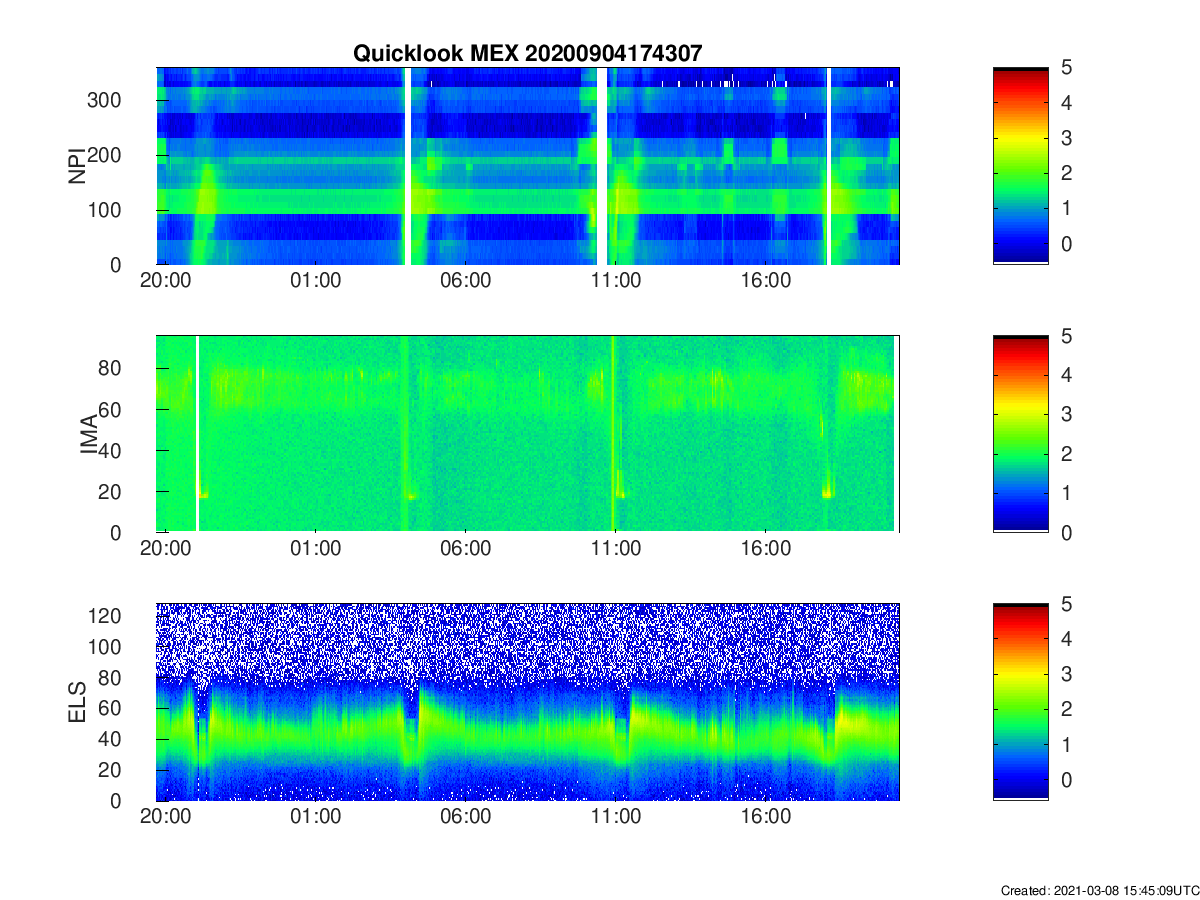Click the NPI spectrogram plot

click(528, 166)
